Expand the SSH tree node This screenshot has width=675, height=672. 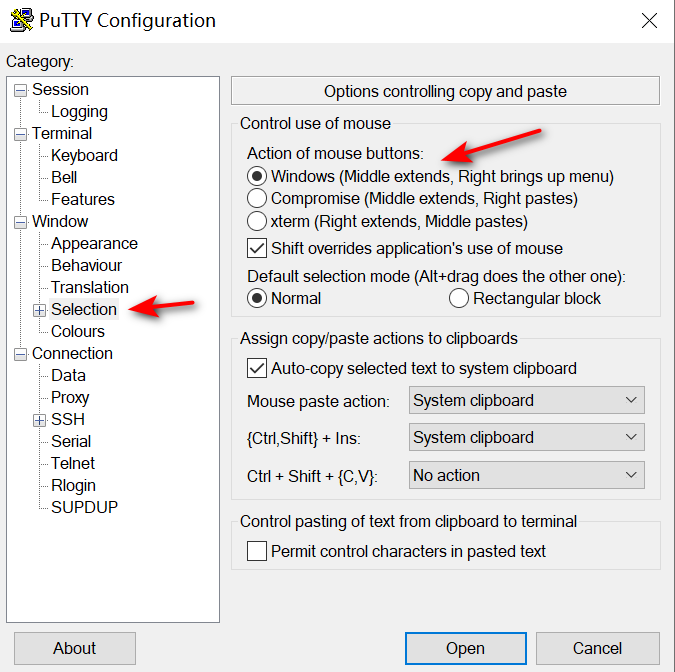tap(40, 420)
